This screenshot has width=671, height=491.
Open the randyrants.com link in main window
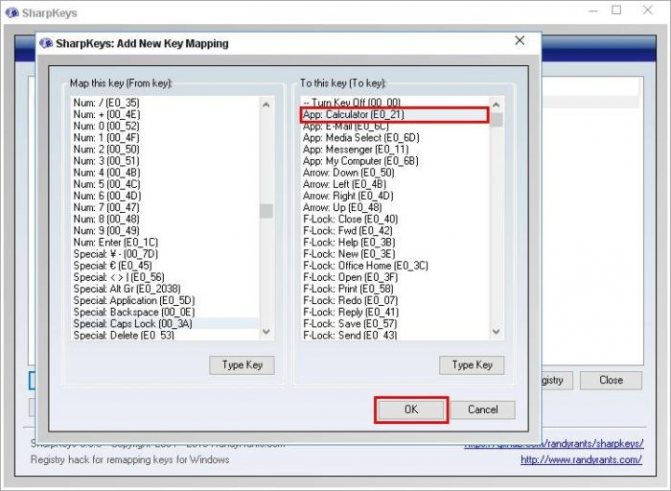(x=581, y=460)
